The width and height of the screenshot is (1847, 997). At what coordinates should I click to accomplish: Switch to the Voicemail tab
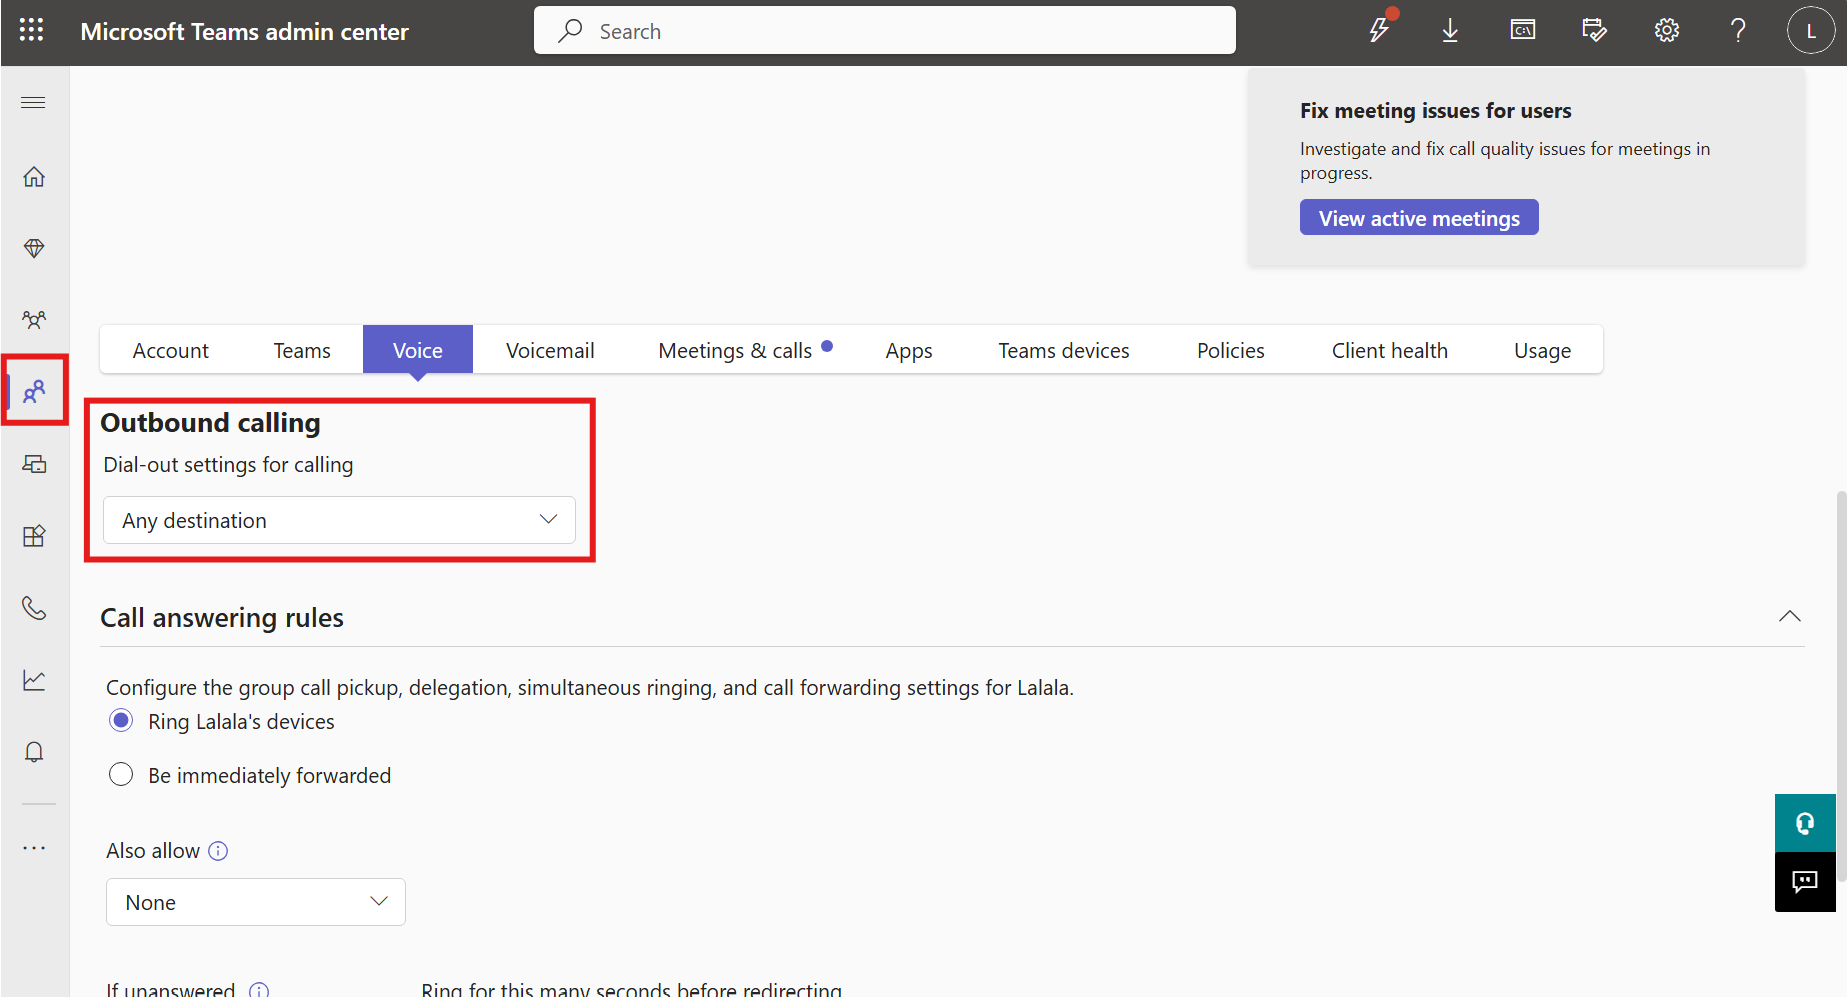pyautogui.click(x=550, y=350)
